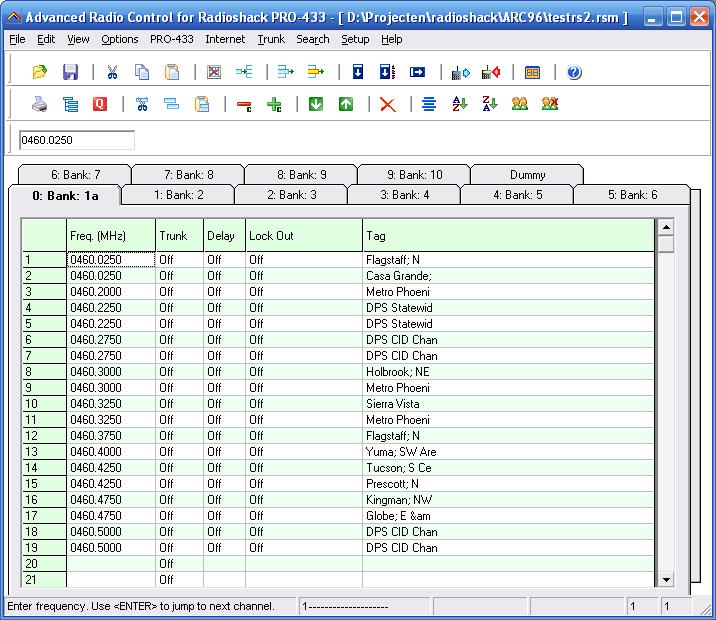The image size is (716, 620).
Task: Click the frequency input field showing 0460.0250
Action: click(77, 140)
